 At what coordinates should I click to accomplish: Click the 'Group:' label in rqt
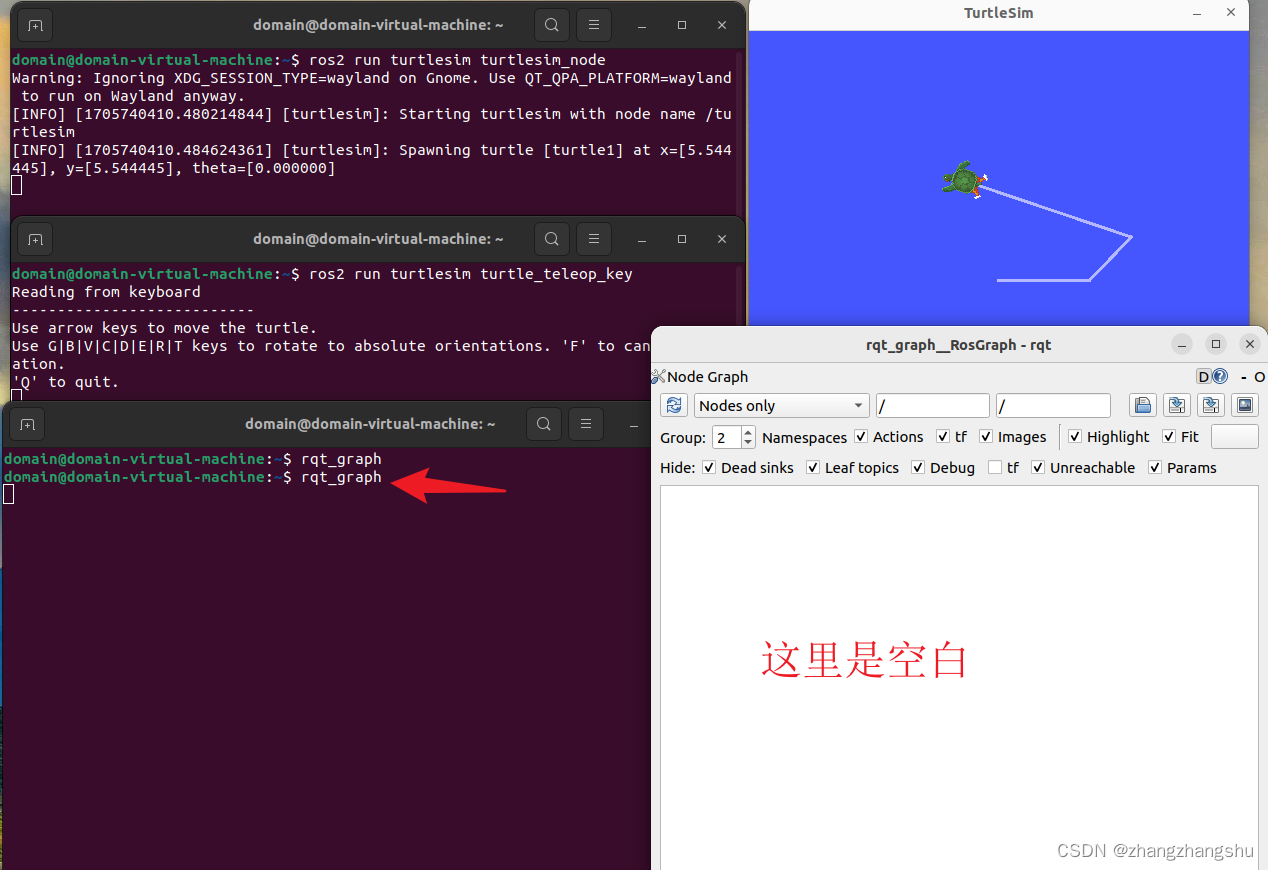683,437
